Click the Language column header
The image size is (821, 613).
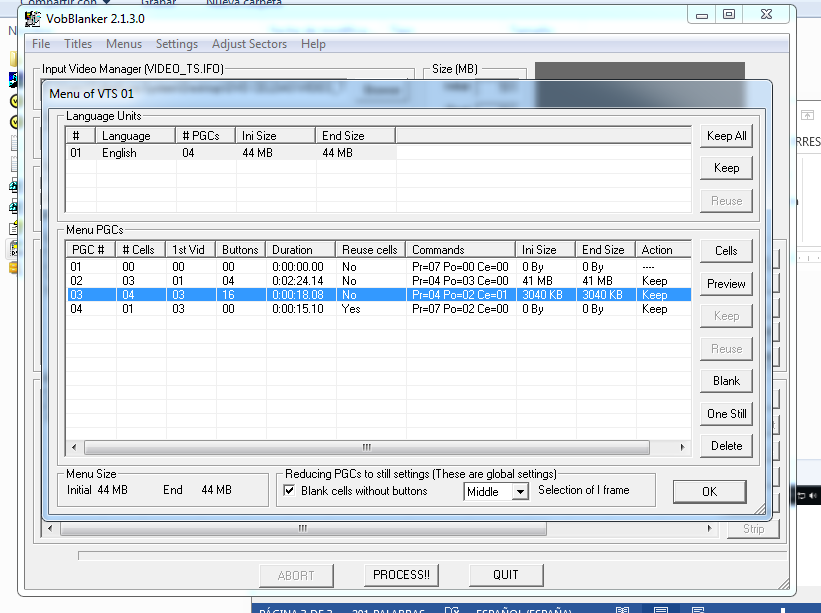[135, 136]
